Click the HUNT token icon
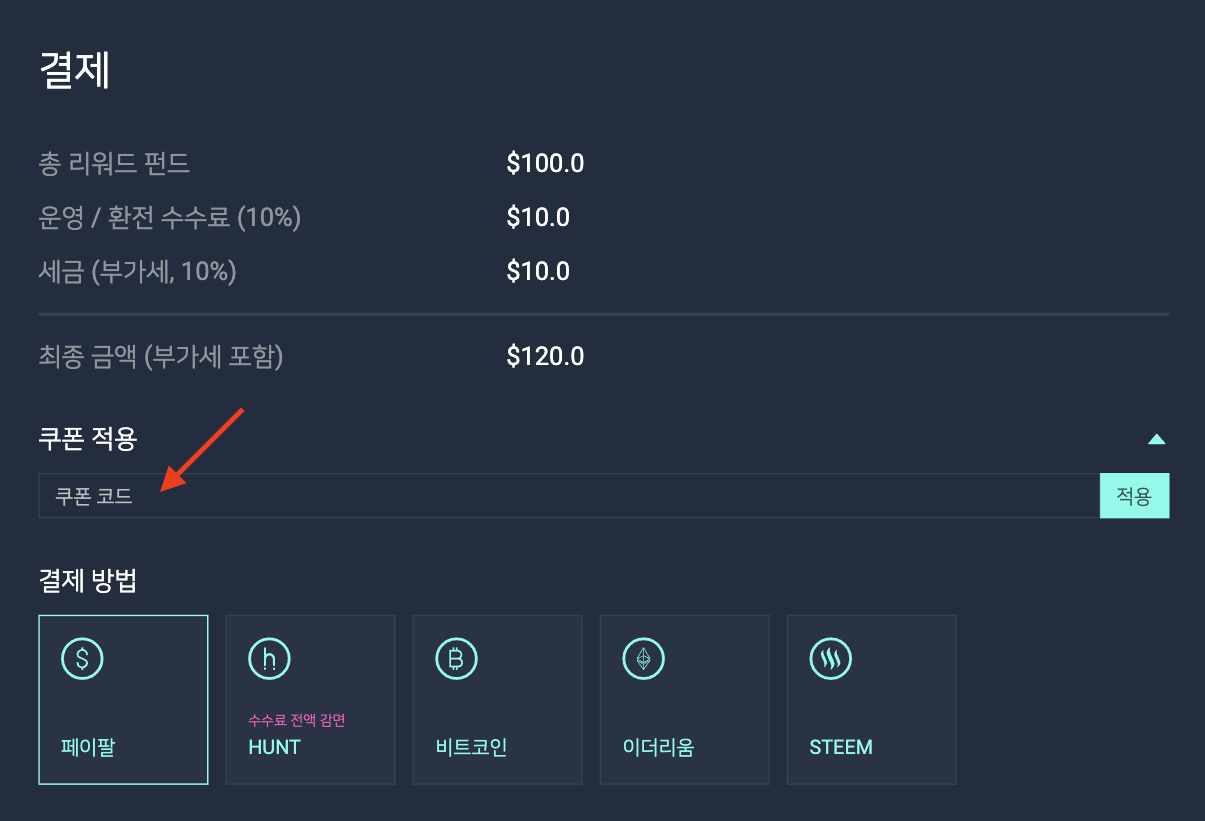The height and width of the screenshot is (821, 1205). tap(269, 658)
